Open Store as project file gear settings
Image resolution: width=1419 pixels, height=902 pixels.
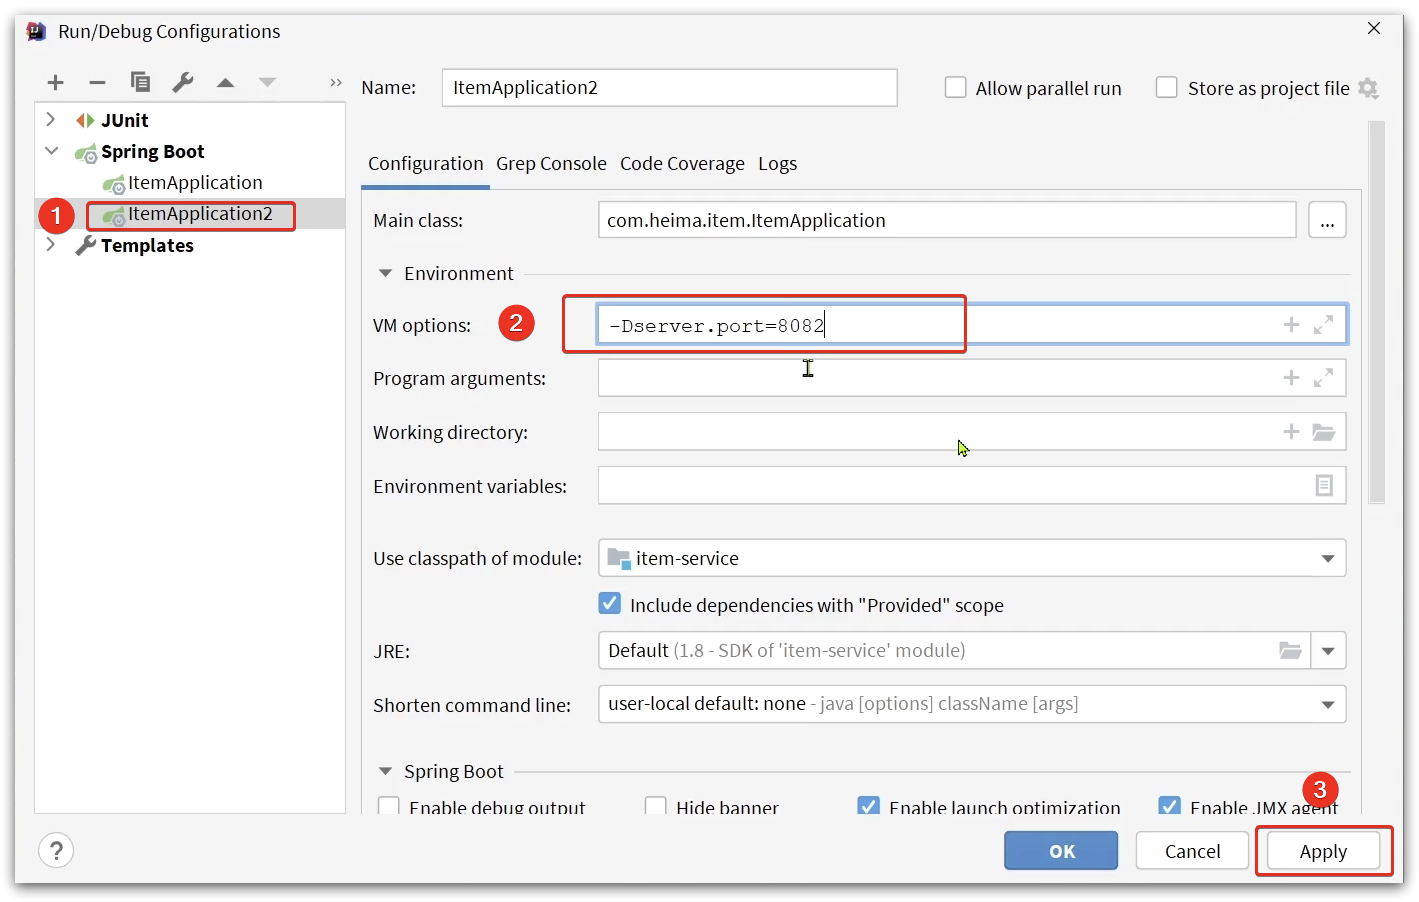point(1368,88)
